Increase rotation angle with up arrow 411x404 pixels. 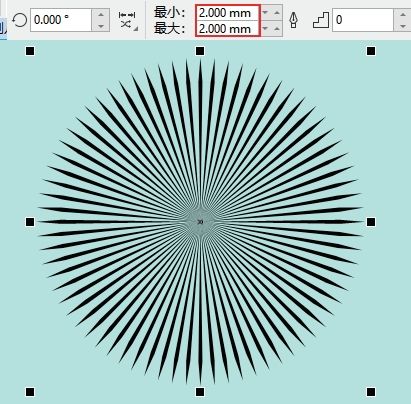coord(101,15)
